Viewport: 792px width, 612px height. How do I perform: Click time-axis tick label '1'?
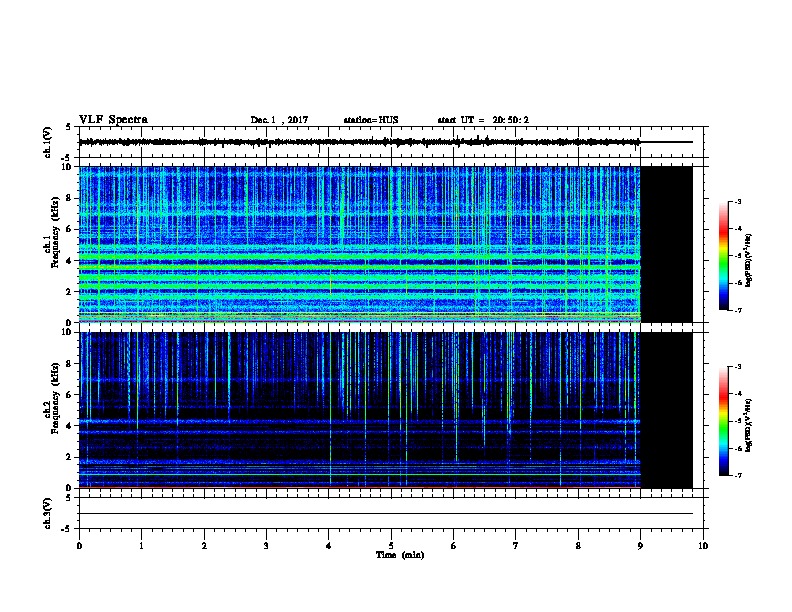click(141, 545)
